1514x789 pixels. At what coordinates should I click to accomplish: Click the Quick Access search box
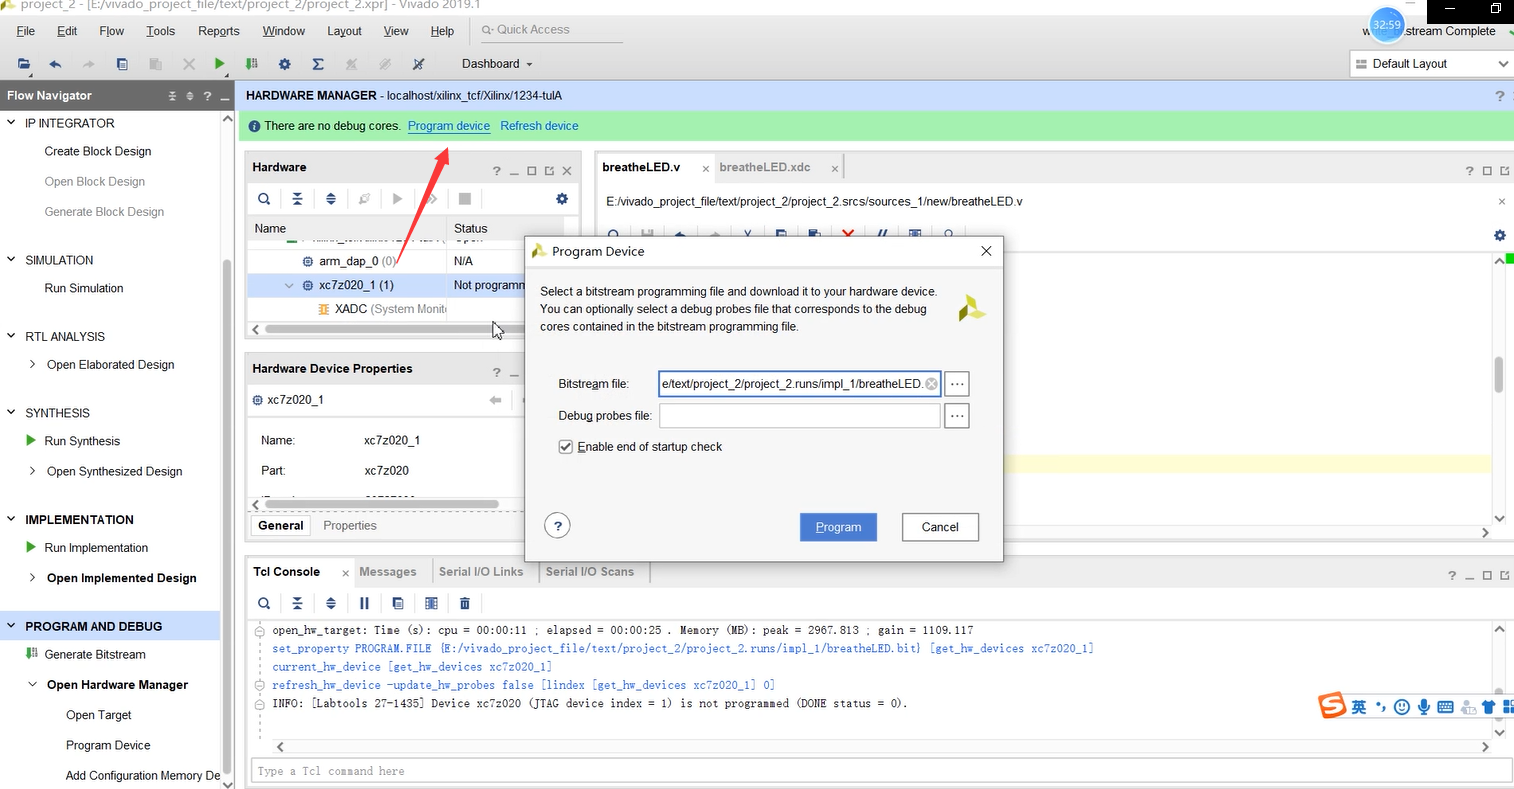tap(551, 30)
